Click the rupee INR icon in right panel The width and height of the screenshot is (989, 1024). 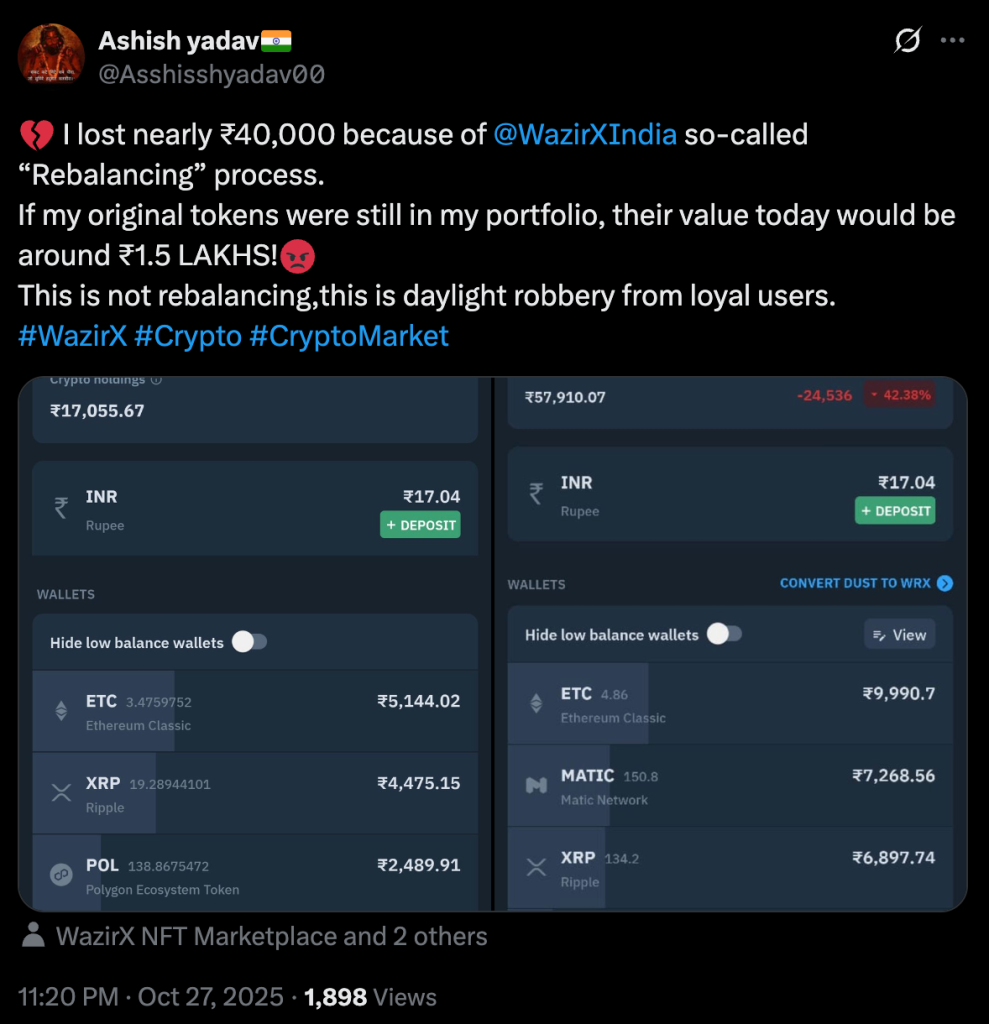pos(536,494)
